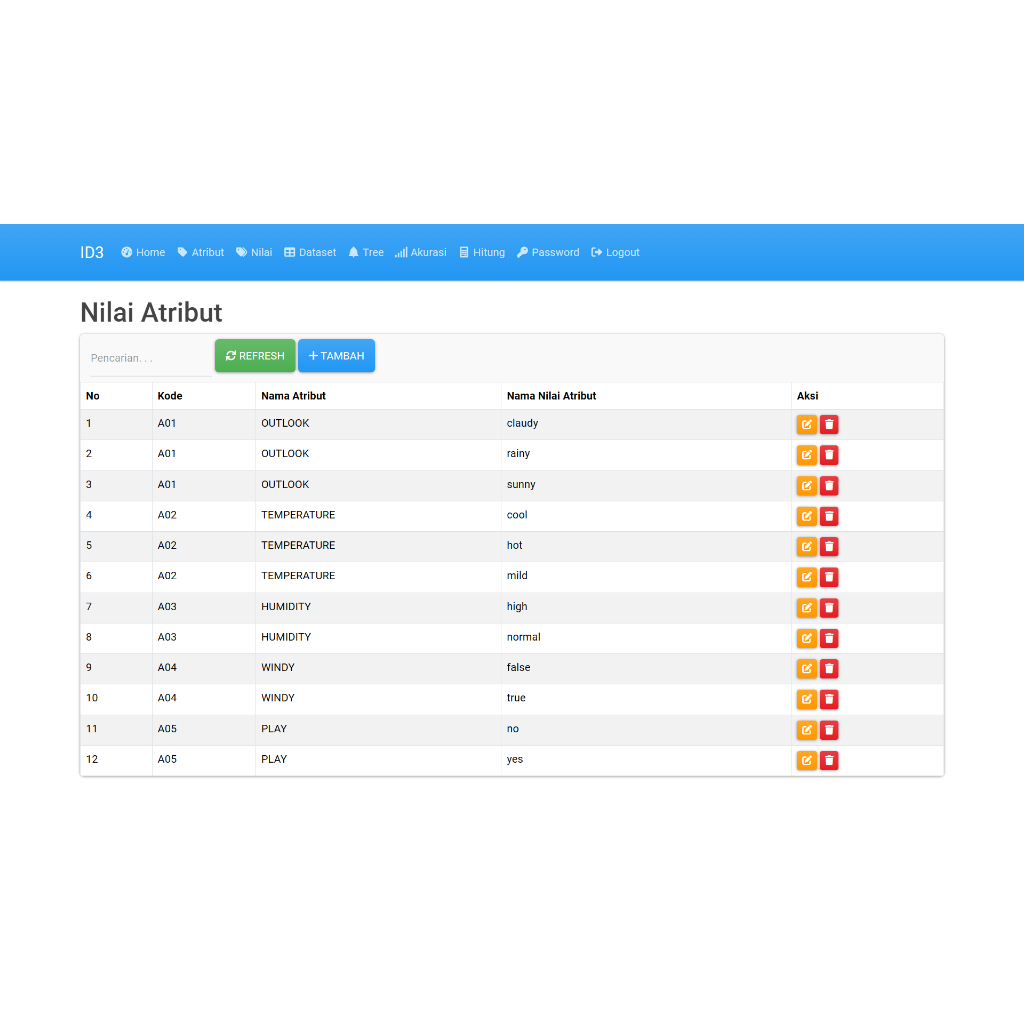The image size is (1024, 1024).
Task: Delete the high humidity row
Action: tap(829, 607)
